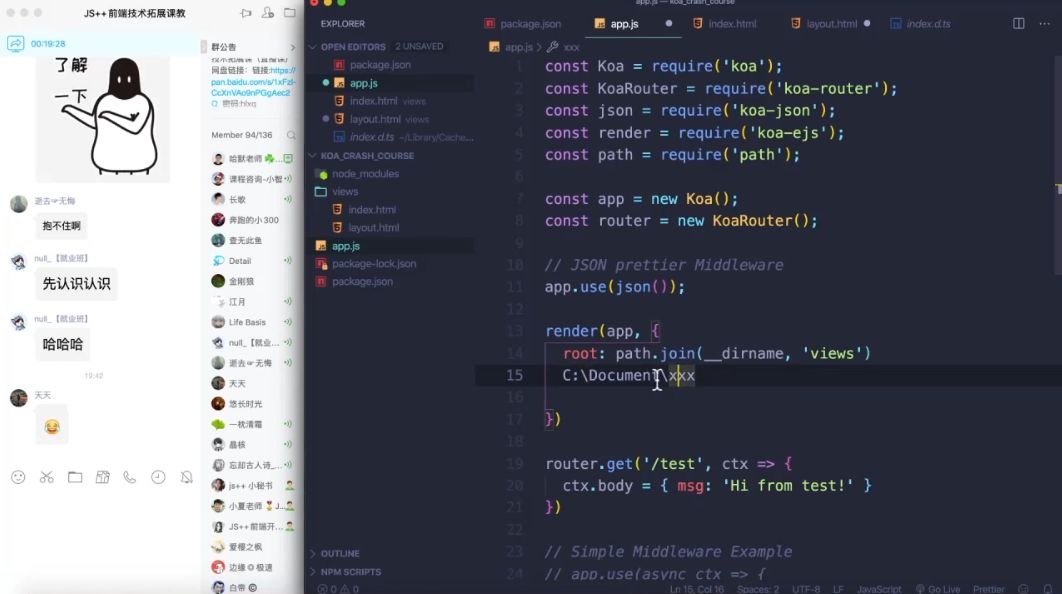Toggle the mute notifications bell icon
The image size is (1062, 594).
pyautogui.click(x=186, y=477)
